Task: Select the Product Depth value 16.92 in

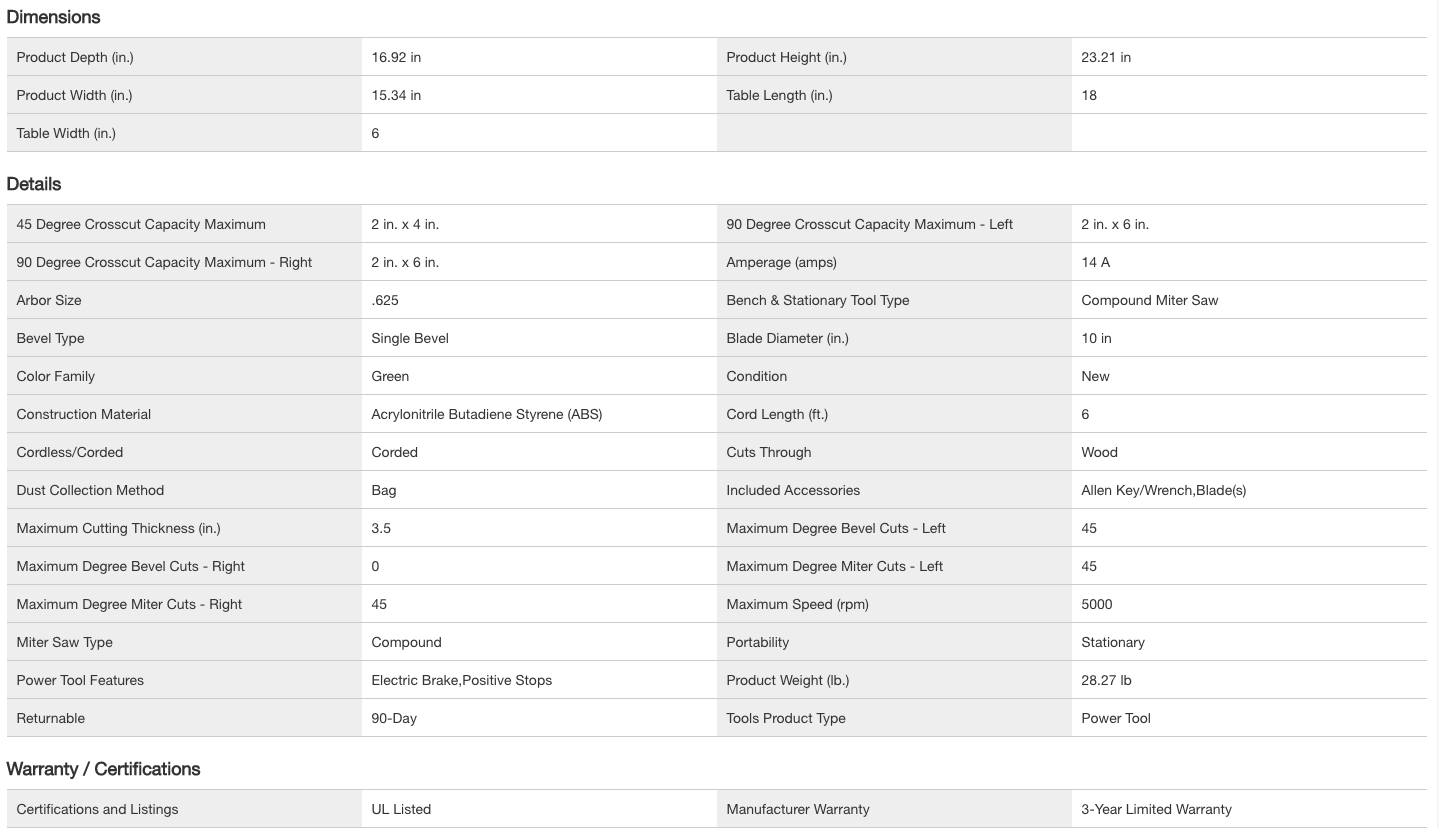Action: (x=396, y=57)
